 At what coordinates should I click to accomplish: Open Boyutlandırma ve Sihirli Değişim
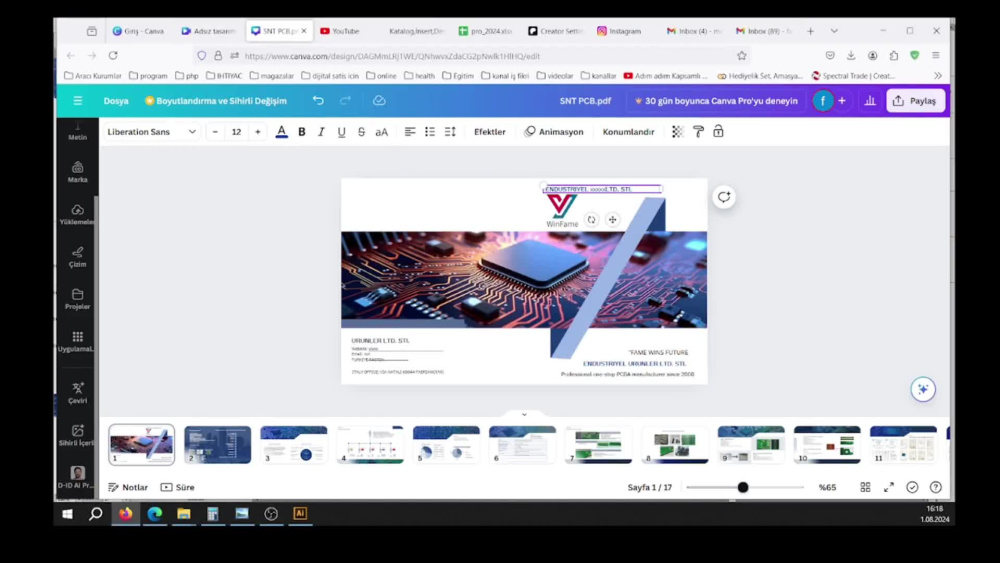(x=216, y=101)
